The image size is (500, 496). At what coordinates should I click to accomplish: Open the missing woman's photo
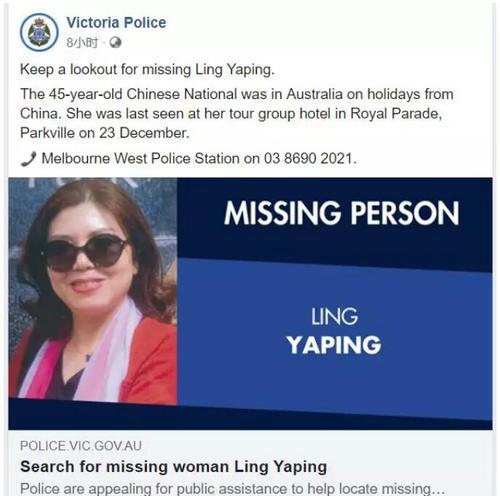(x=93, y=289)
